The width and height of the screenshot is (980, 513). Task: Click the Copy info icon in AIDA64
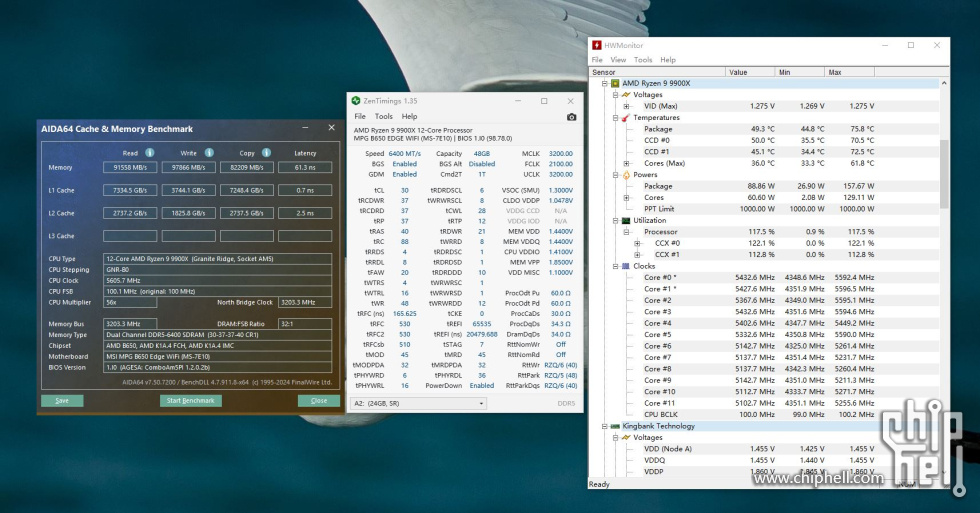point(266,152)
